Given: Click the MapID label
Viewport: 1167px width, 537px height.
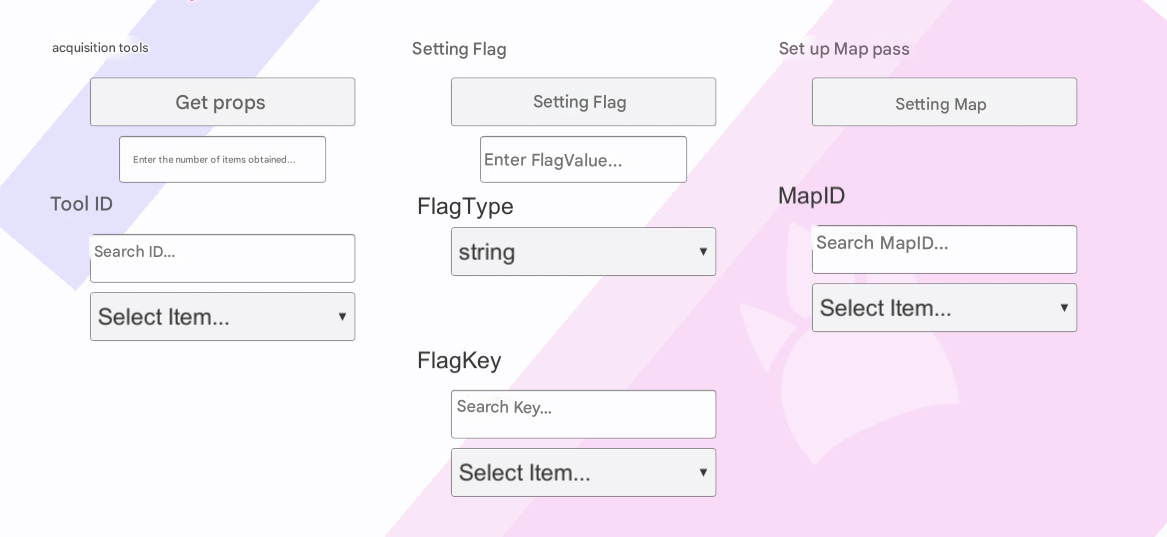Looking at the screenshot, I should 811,196.
